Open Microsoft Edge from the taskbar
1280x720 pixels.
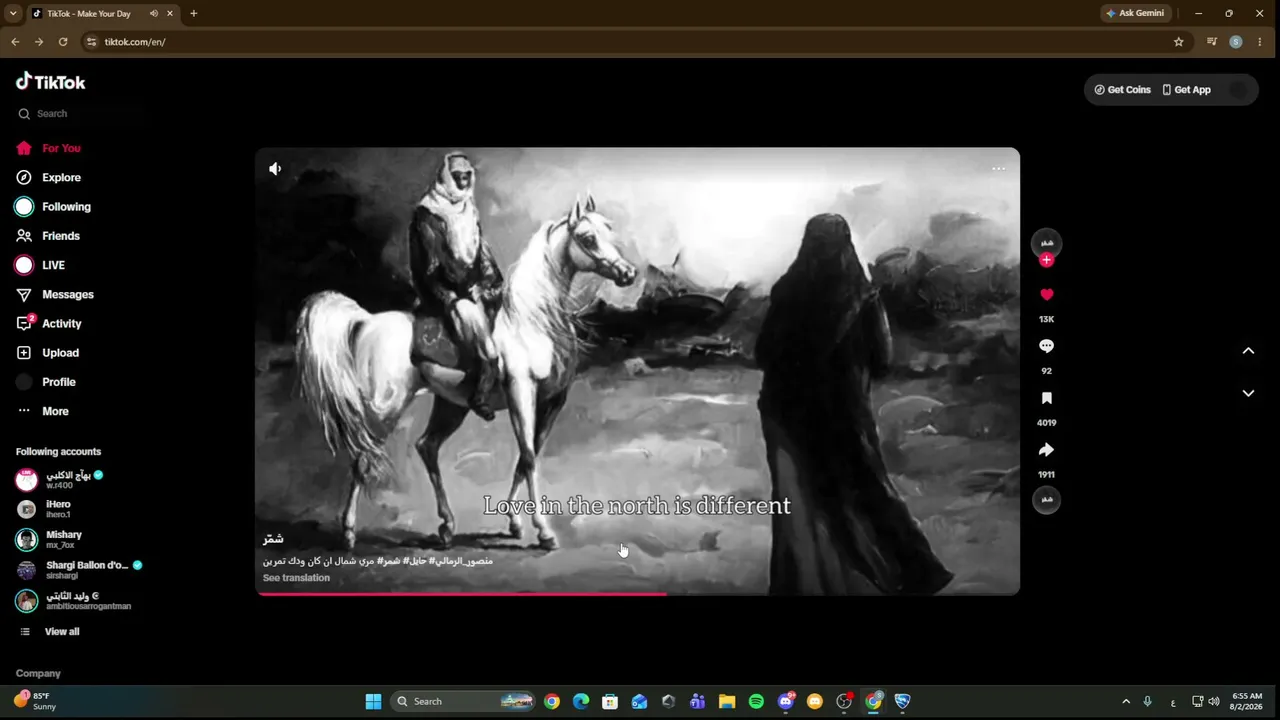(581, 701)
